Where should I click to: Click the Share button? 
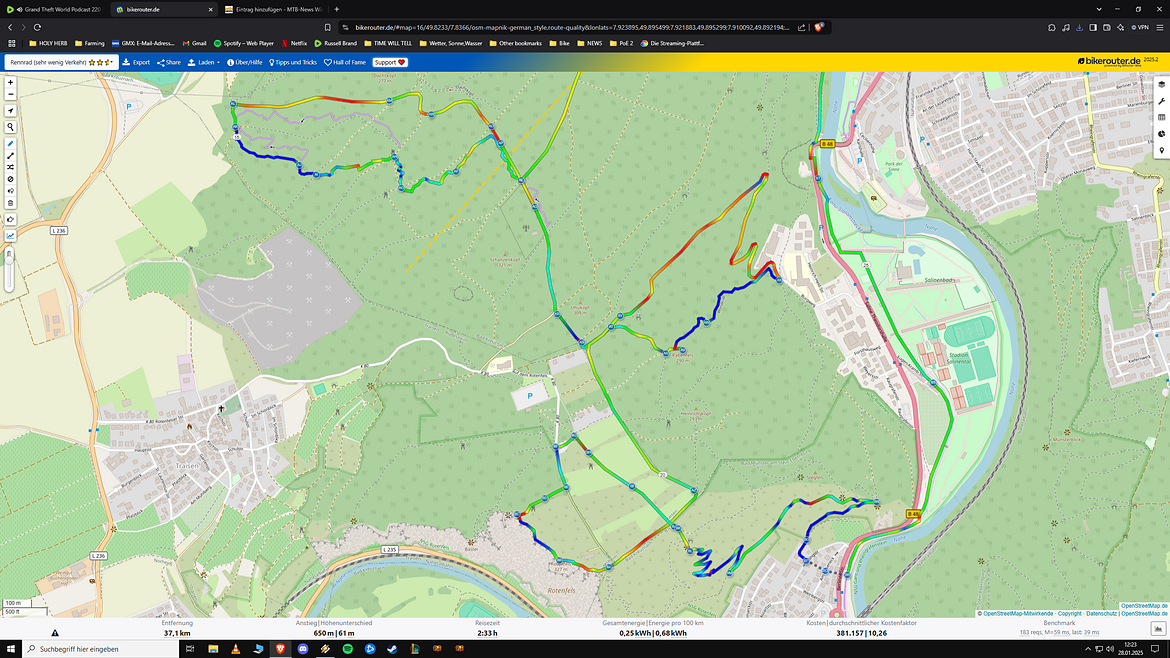(x=169, y=63)
